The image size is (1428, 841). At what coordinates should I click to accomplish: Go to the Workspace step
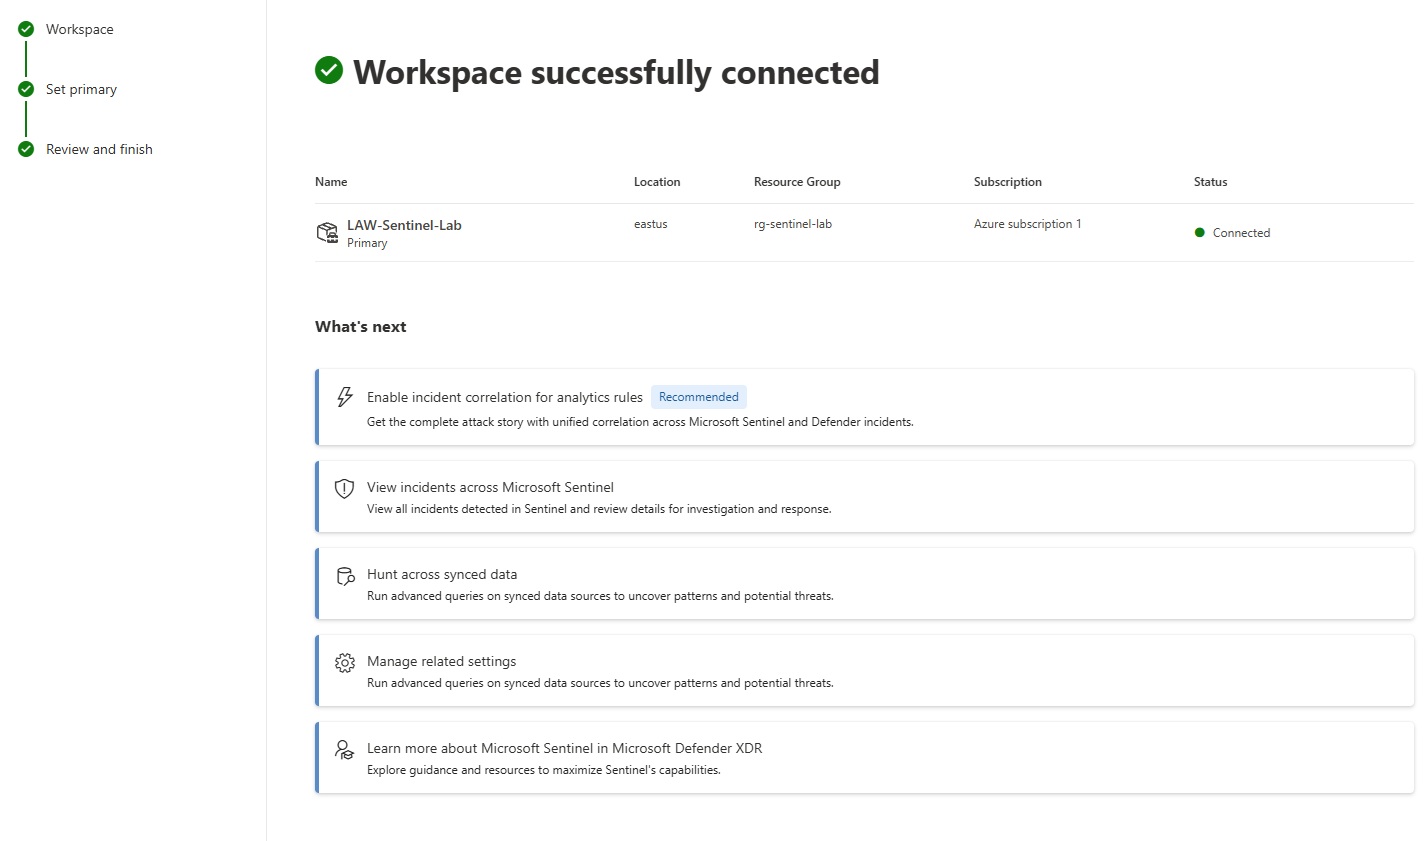(x=80, y=29)
